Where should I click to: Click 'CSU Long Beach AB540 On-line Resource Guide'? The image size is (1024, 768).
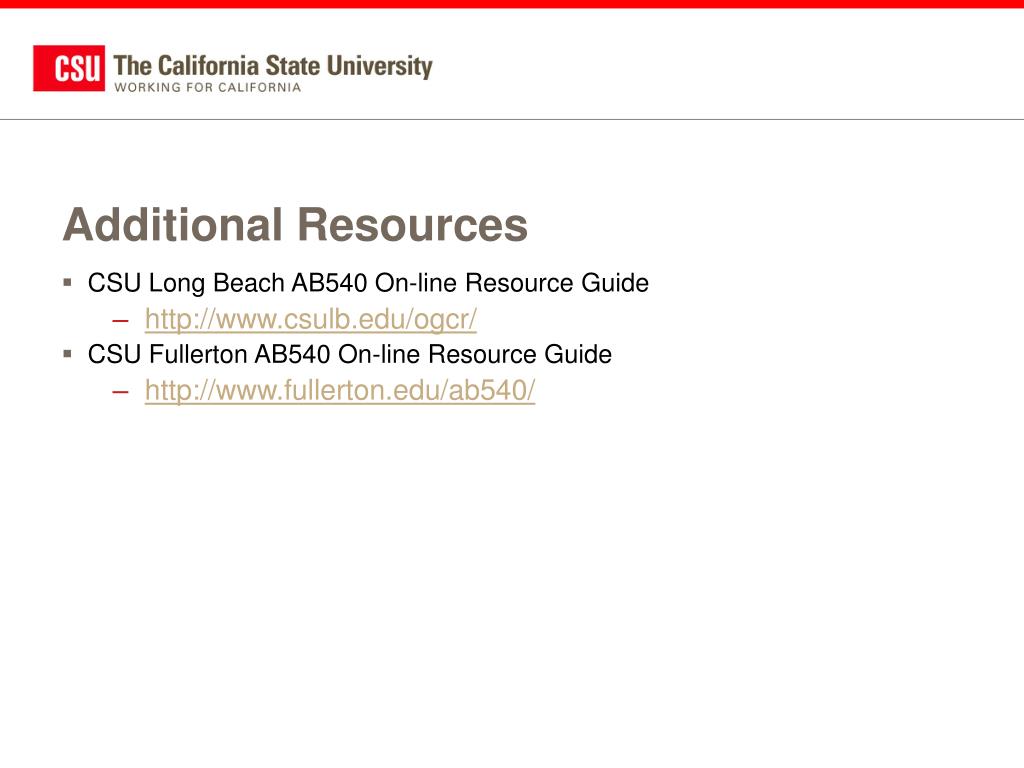pyautogui.click(x=368, y=283)
